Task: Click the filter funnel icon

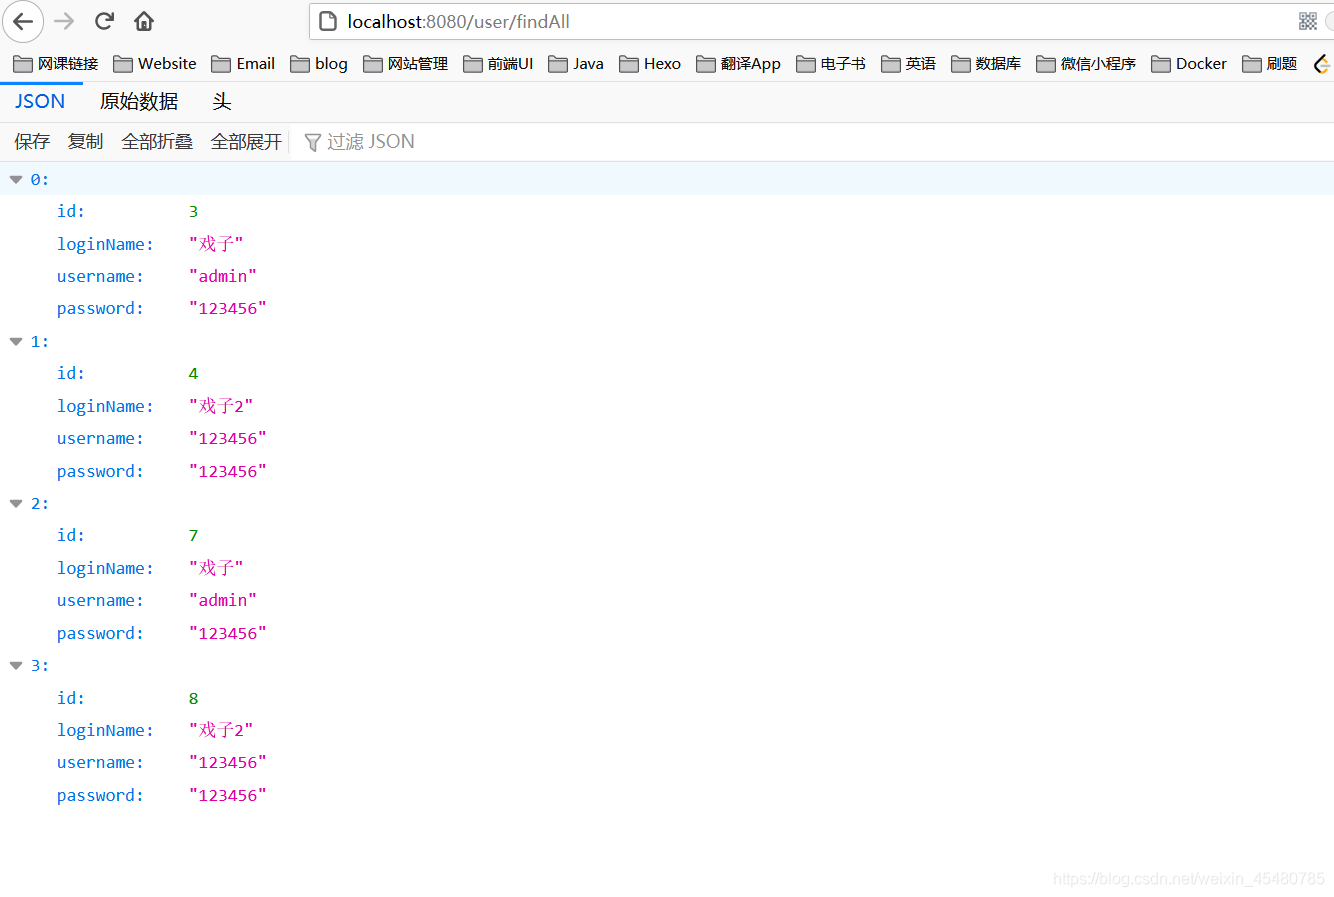Action: [x=312, y=142]
